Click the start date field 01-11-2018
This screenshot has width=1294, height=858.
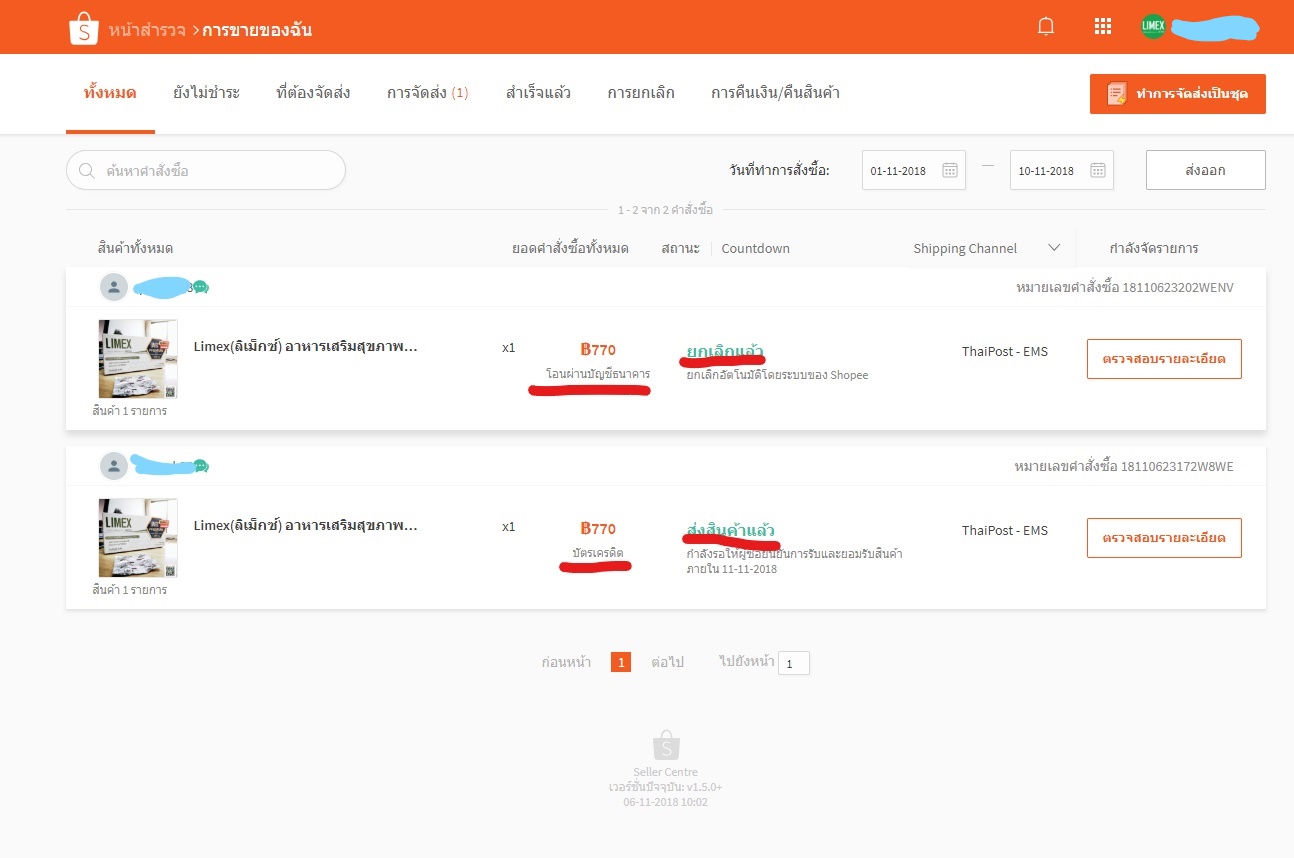coord(914,170)
